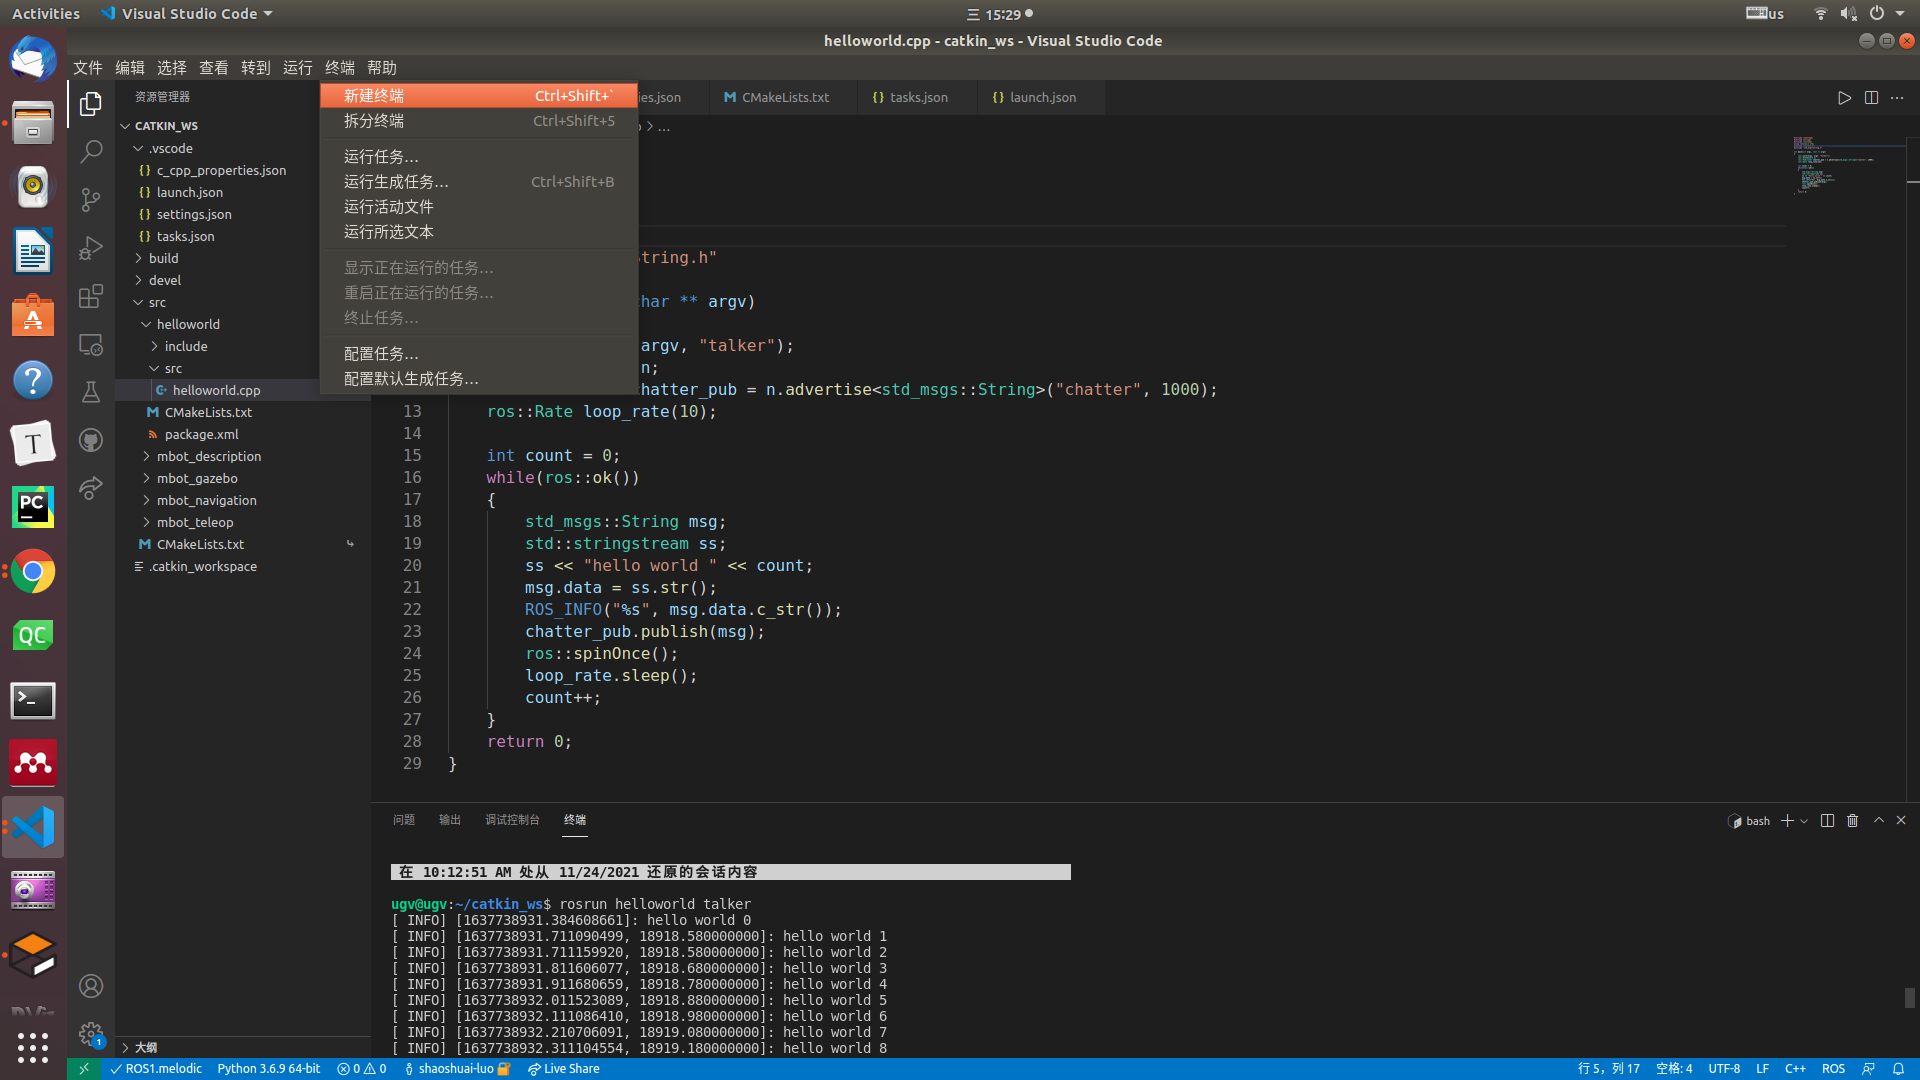
Task: Click the 终端 terminal tab
Action: click(x=575, y=819)
